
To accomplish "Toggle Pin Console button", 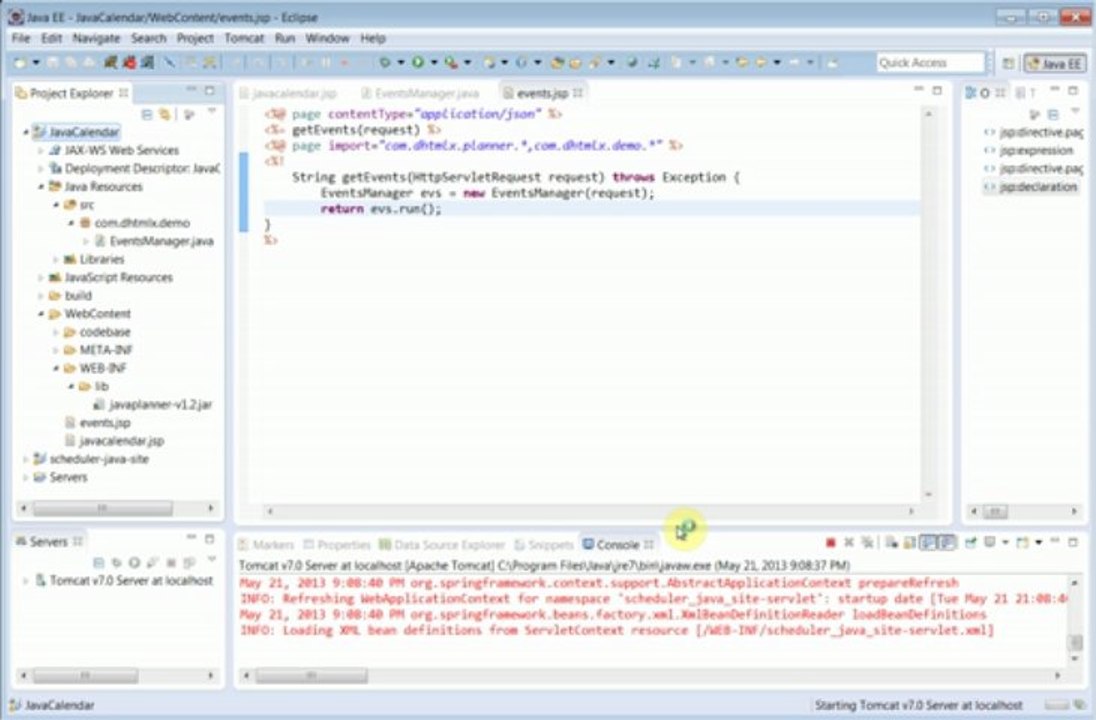I will pos(971,542).
